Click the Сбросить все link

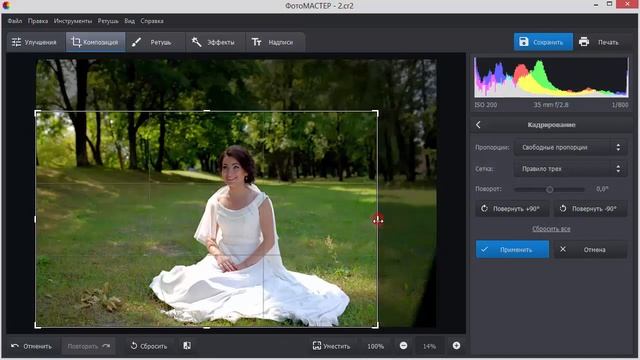[x=551, y=229]
